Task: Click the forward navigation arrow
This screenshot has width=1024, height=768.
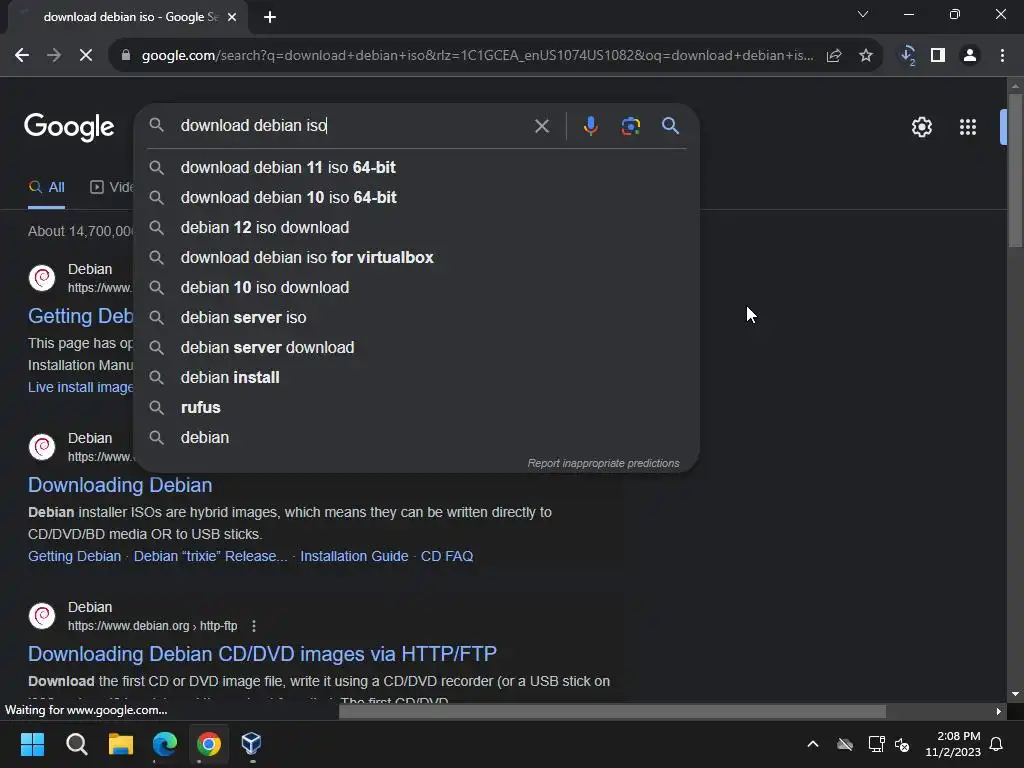Action: pyautogui.click(x=54, y=56)
